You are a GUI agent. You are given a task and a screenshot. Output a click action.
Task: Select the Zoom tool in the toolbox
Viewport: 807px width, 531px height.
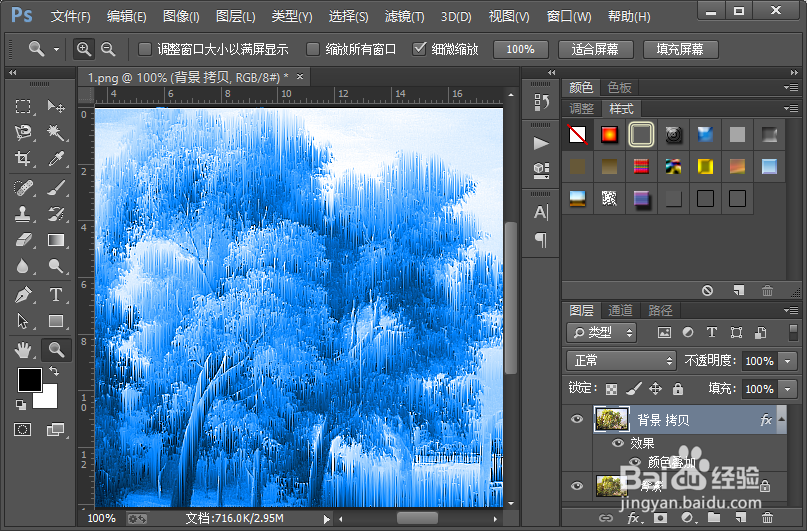tap(56, 350)
